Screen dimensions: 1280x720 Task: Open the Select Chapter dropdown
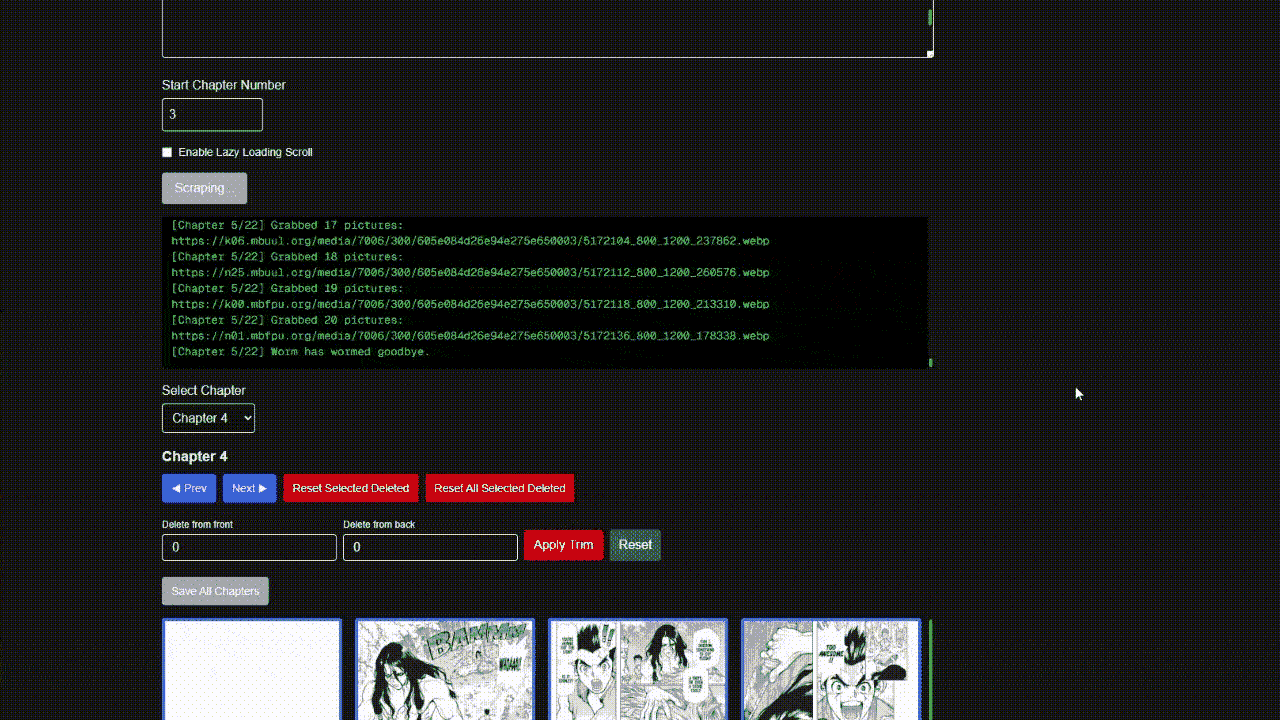(208, 418)
